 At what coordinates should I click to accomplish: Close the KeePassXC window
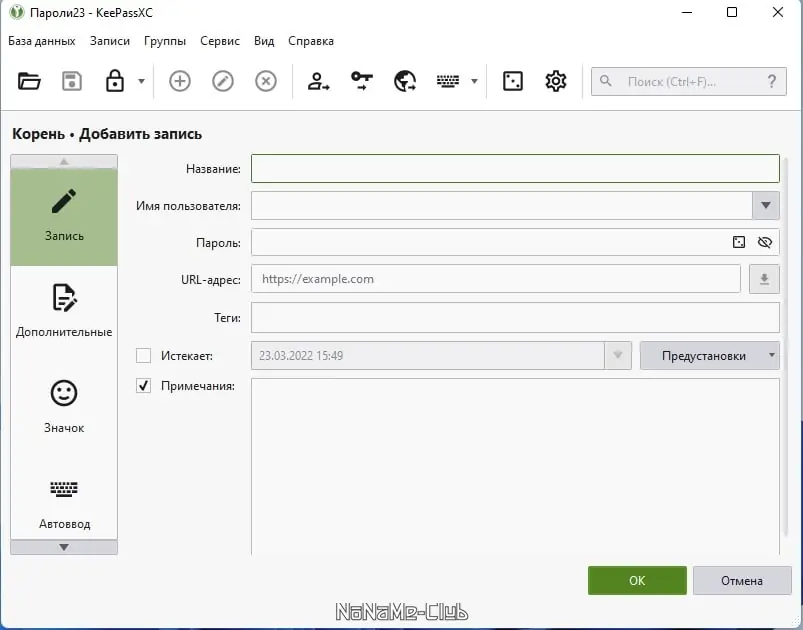coord(777,12)
